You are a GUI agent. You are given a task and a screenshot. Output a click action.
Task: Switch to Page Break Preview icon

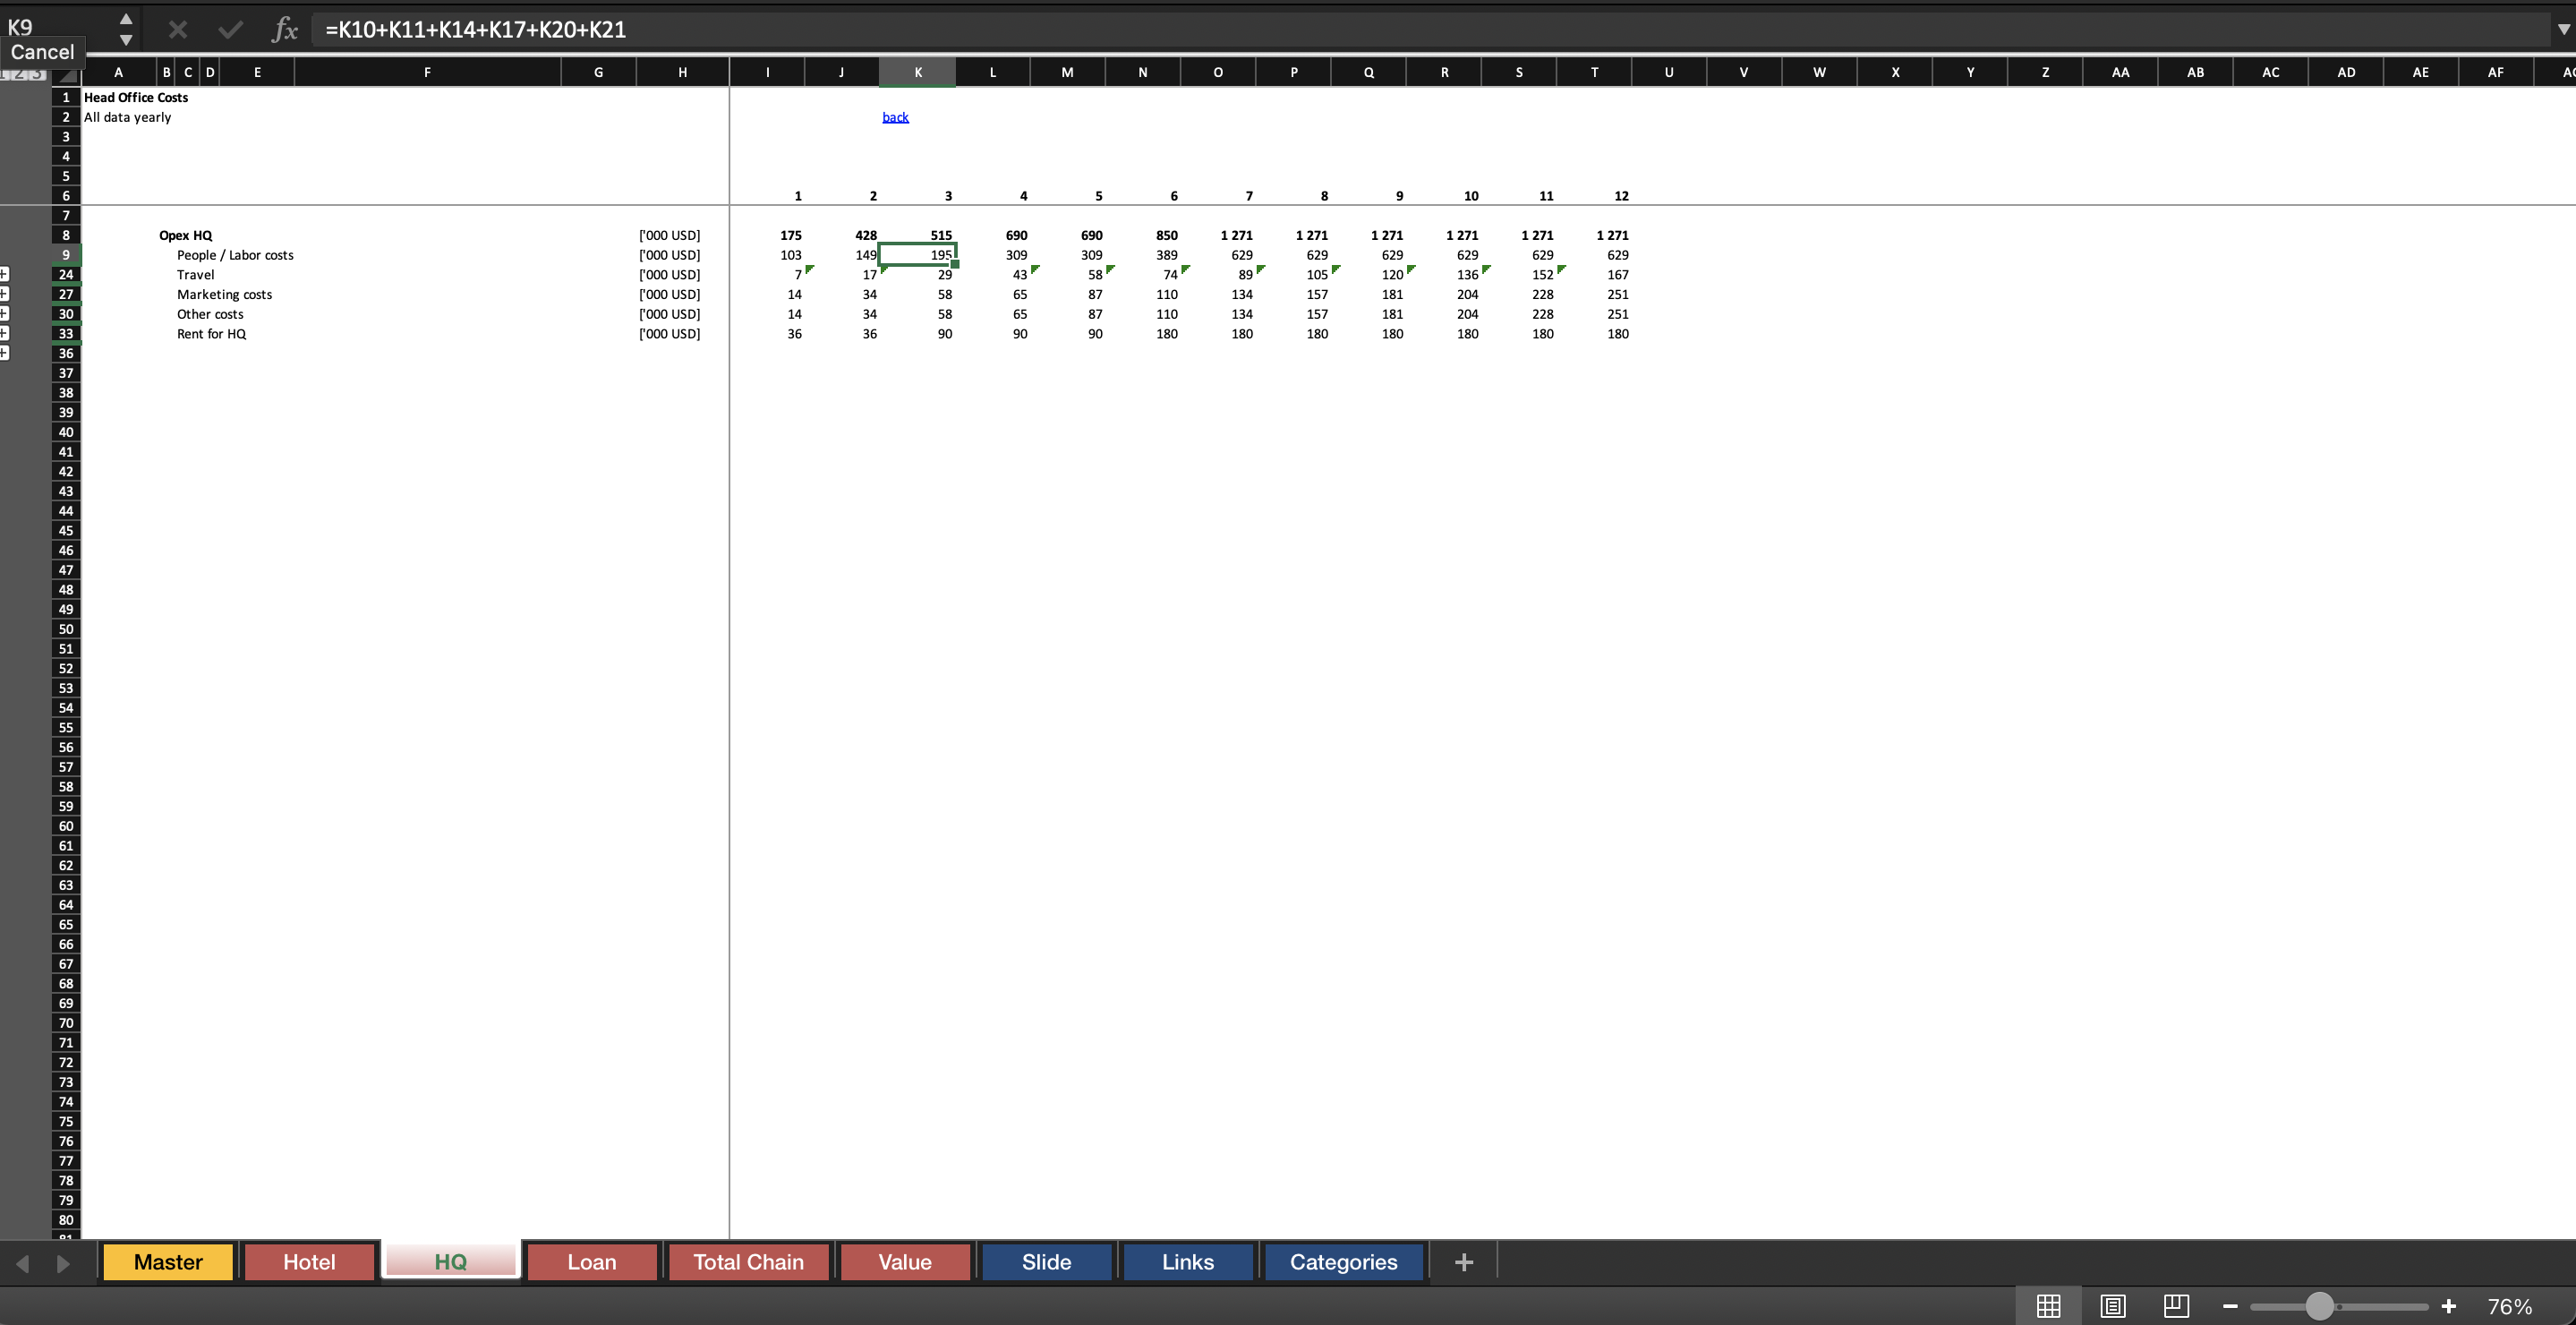(x=2176, y=1306)
